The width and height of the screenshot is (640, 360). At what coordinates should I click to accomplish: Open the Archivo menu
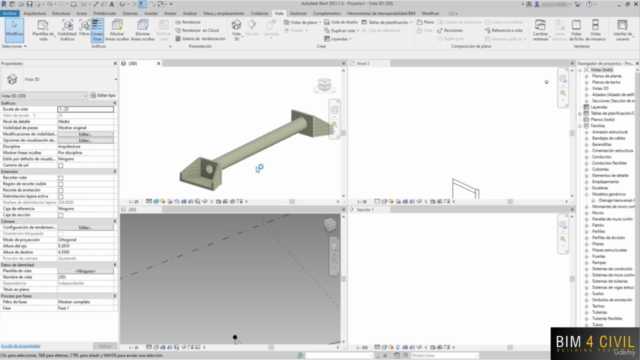10,13
